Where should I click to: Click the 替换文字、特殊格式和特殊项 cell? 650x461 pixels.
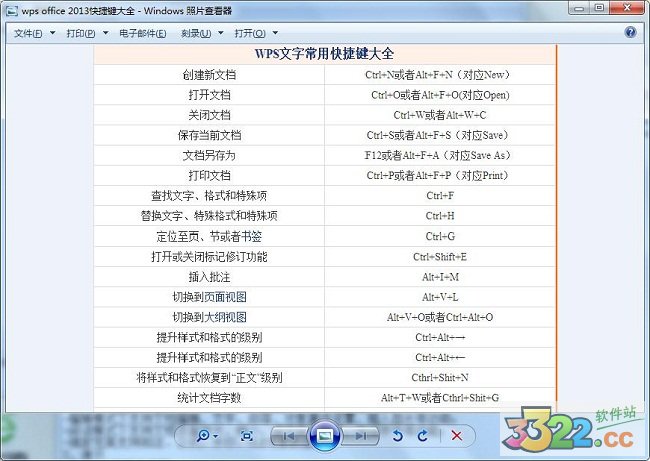click(209, 216)
